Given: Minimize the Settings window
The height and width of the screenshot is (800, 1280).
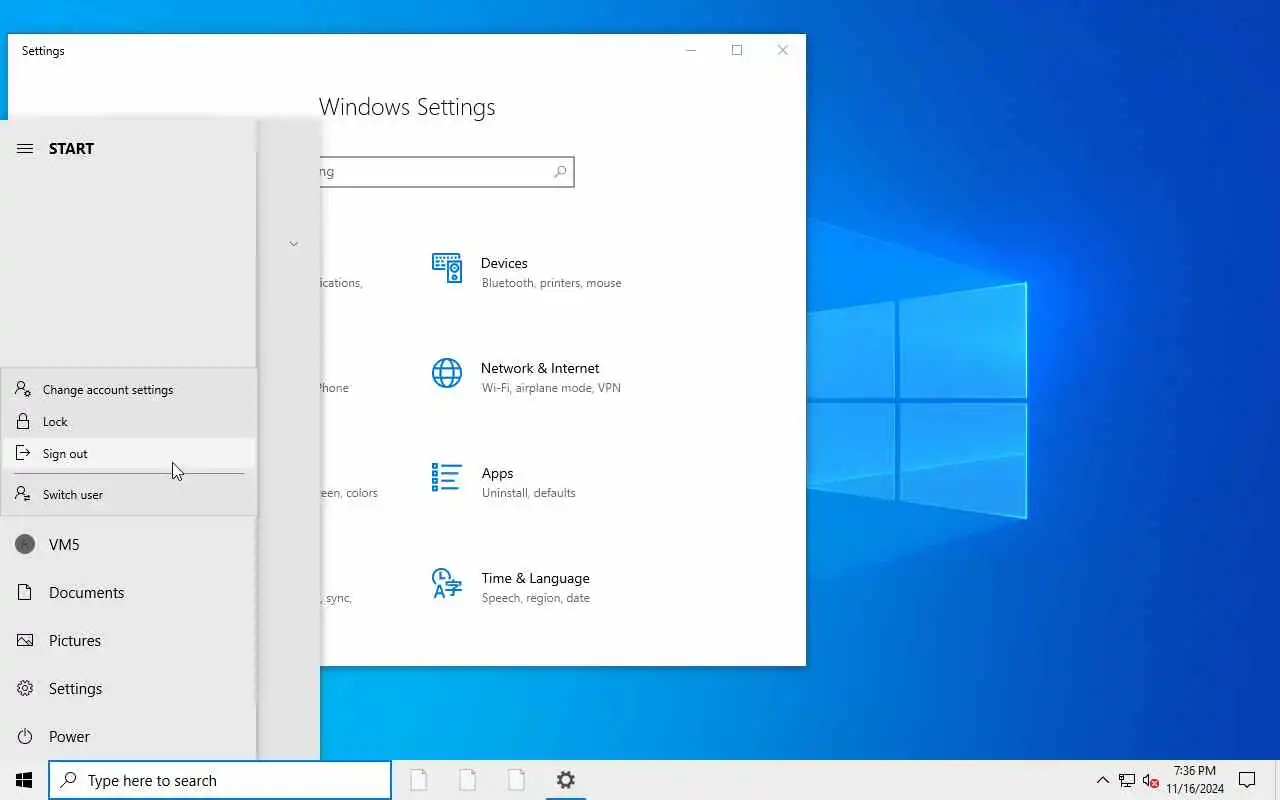Looking at the screenshot, I should (691, 50).
